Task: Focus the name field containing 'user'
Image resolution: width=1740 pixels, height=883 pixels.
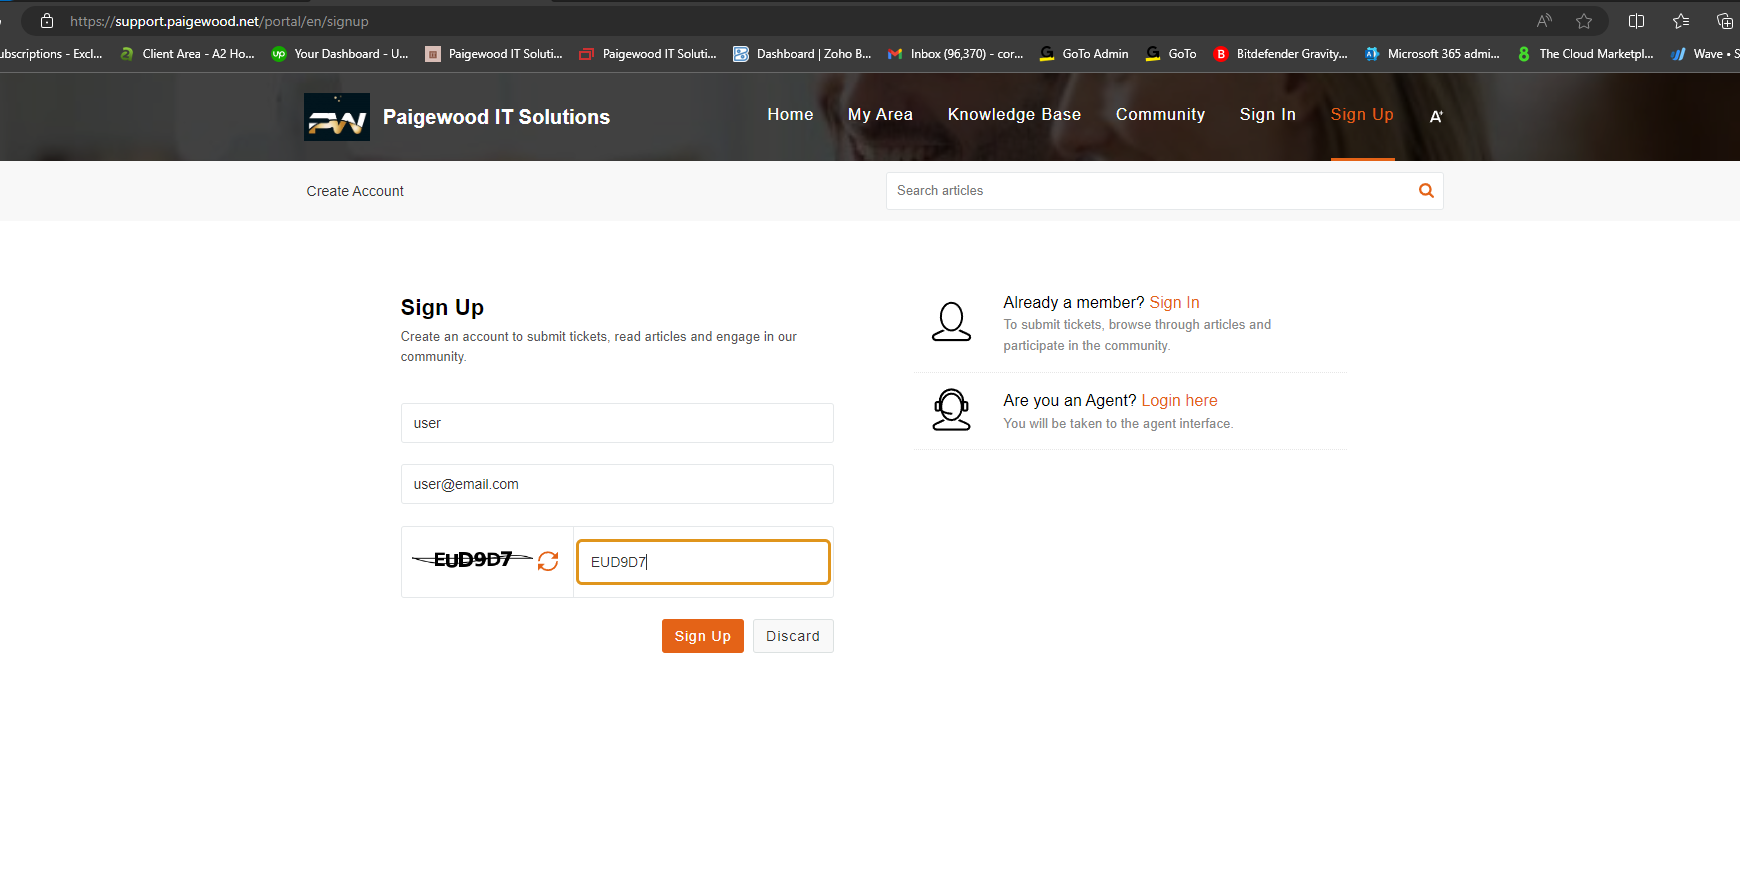Action: point(617,423)
